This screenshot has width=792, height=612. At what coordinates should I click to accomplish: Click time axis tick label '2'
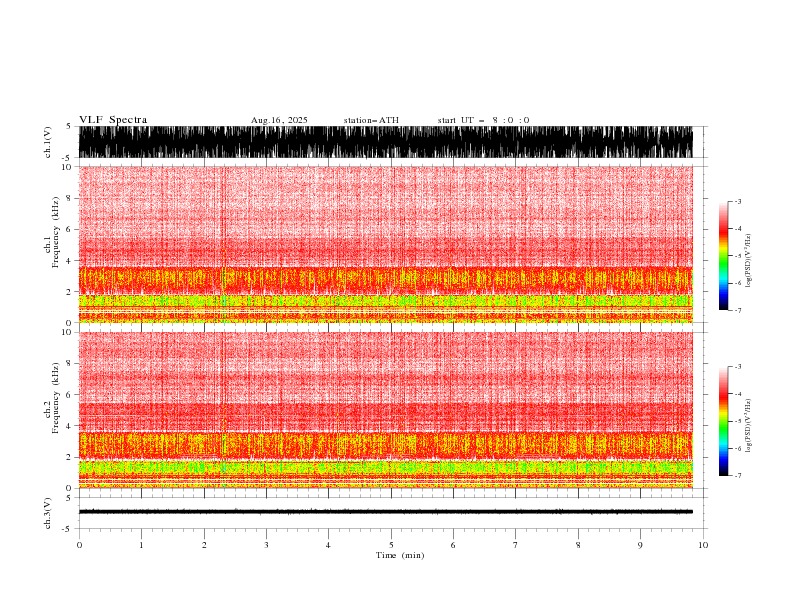point(204,545)
